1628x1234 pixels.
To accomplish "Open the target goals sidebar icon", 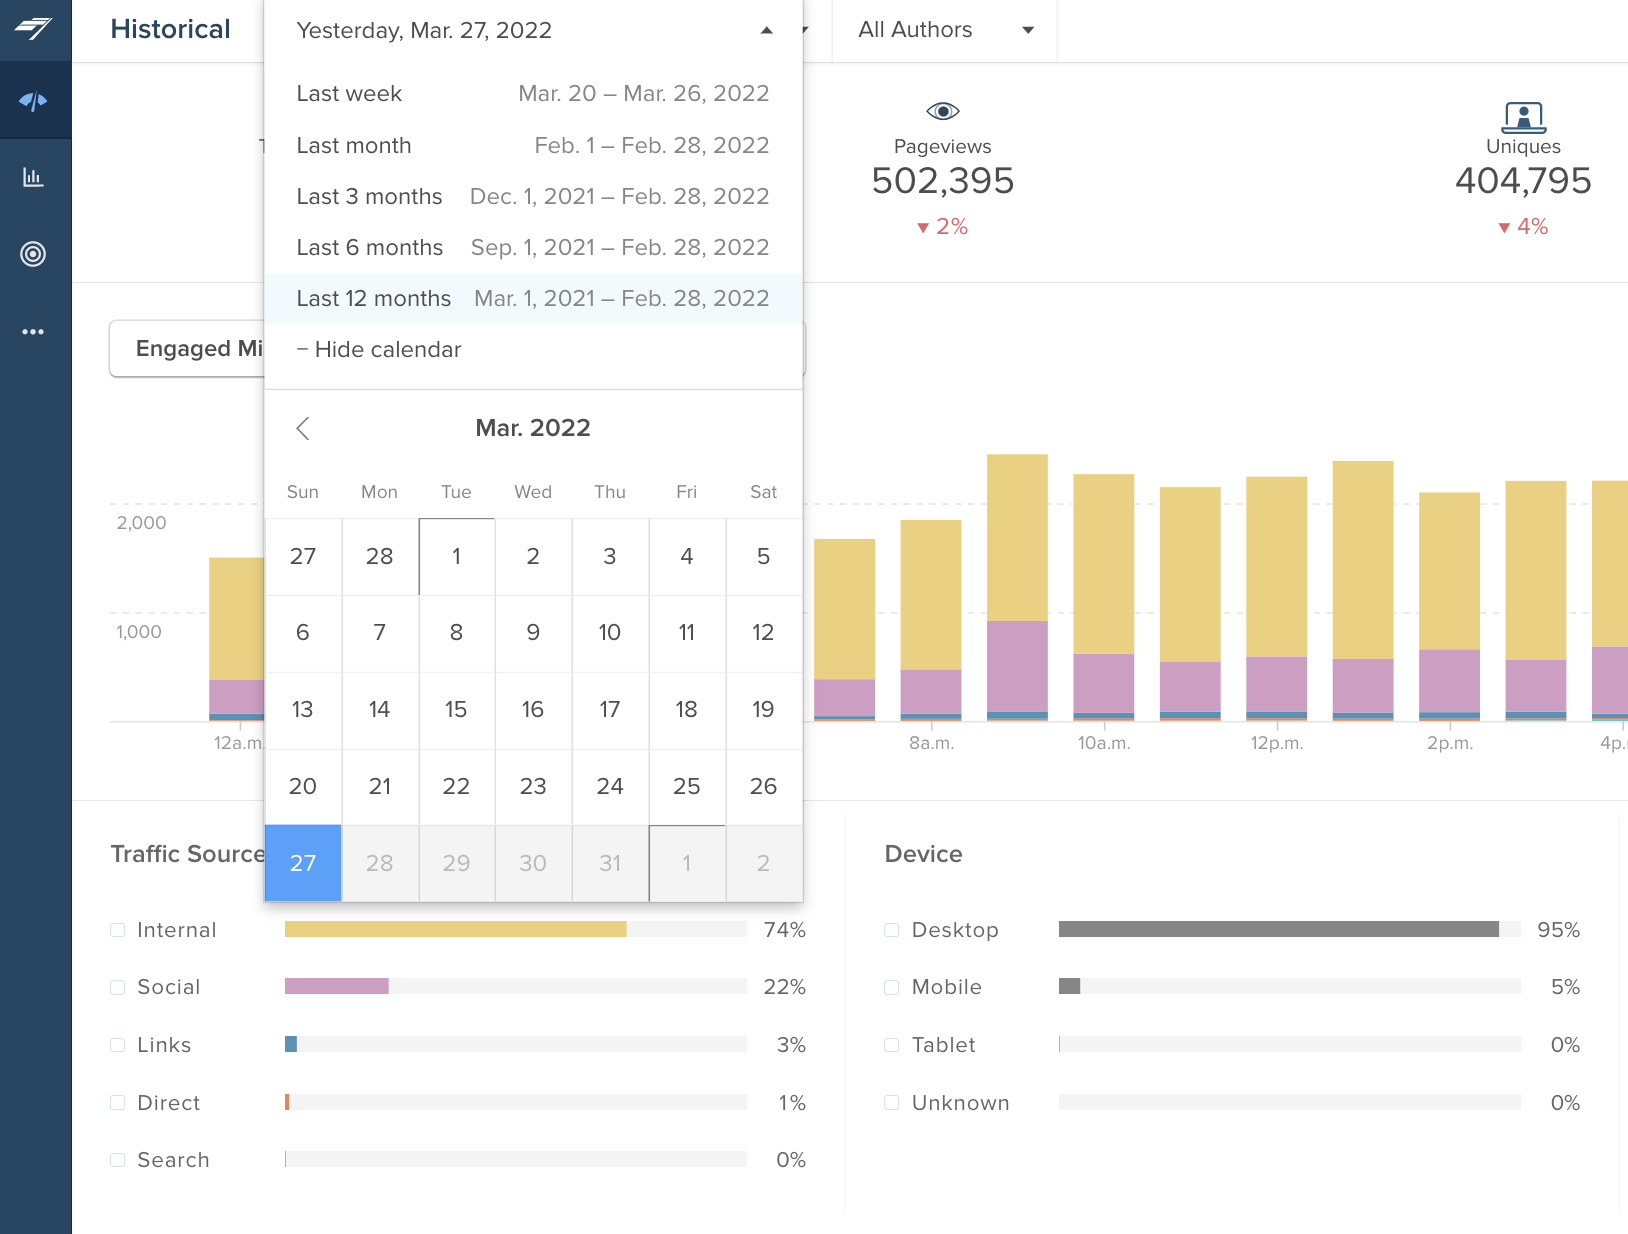I will point(33,254).
